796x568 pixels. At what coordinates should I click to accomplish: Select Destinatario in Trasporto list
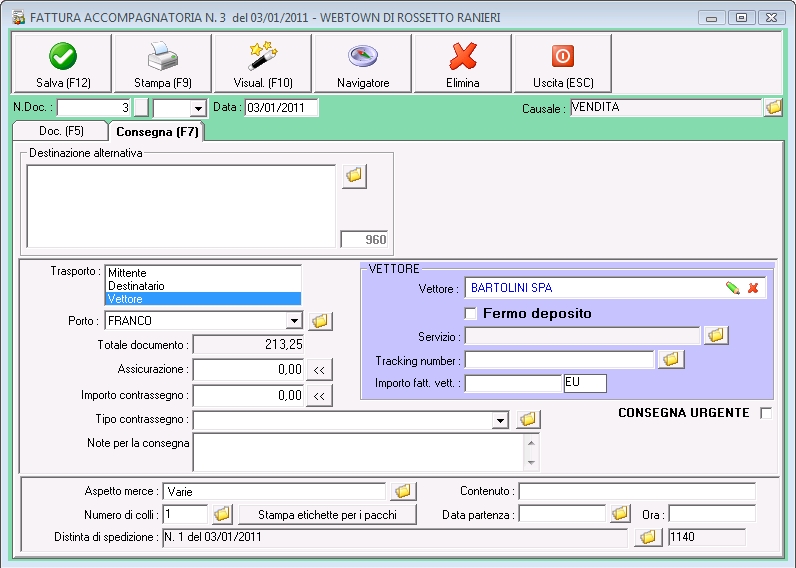[x=203, y=286]
